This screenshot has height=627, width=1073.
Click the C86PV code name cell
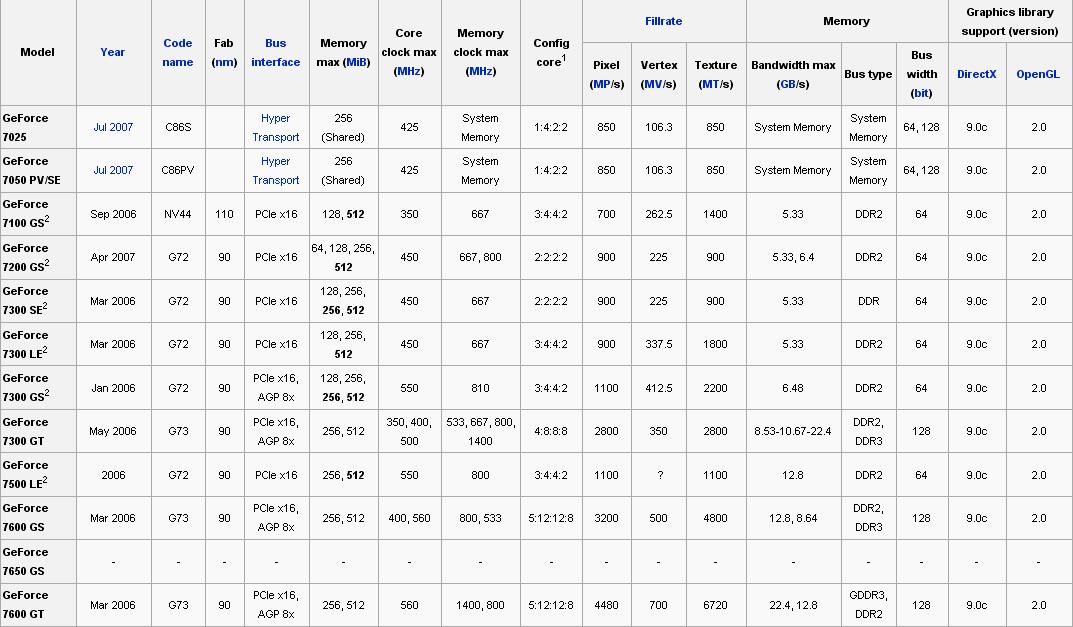click(178, 170)
